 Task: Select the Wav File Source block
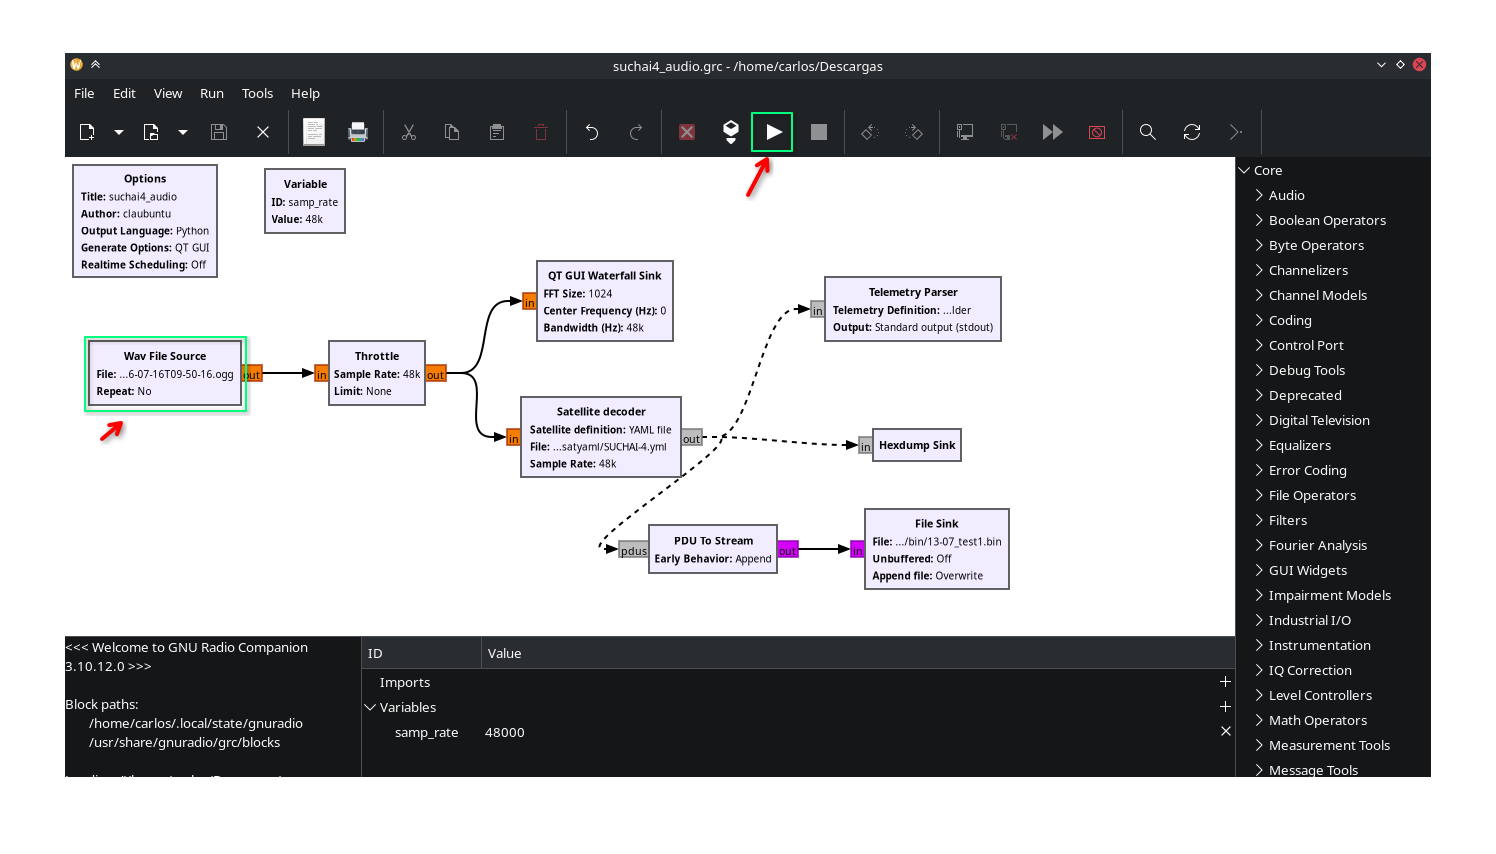pos(165,373)
